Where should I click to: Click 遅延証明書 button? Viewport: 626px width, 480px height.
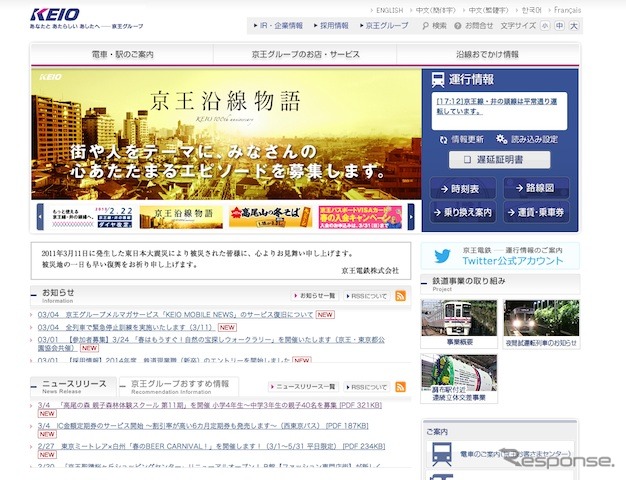pyautogui.click(x=499, y=160)
